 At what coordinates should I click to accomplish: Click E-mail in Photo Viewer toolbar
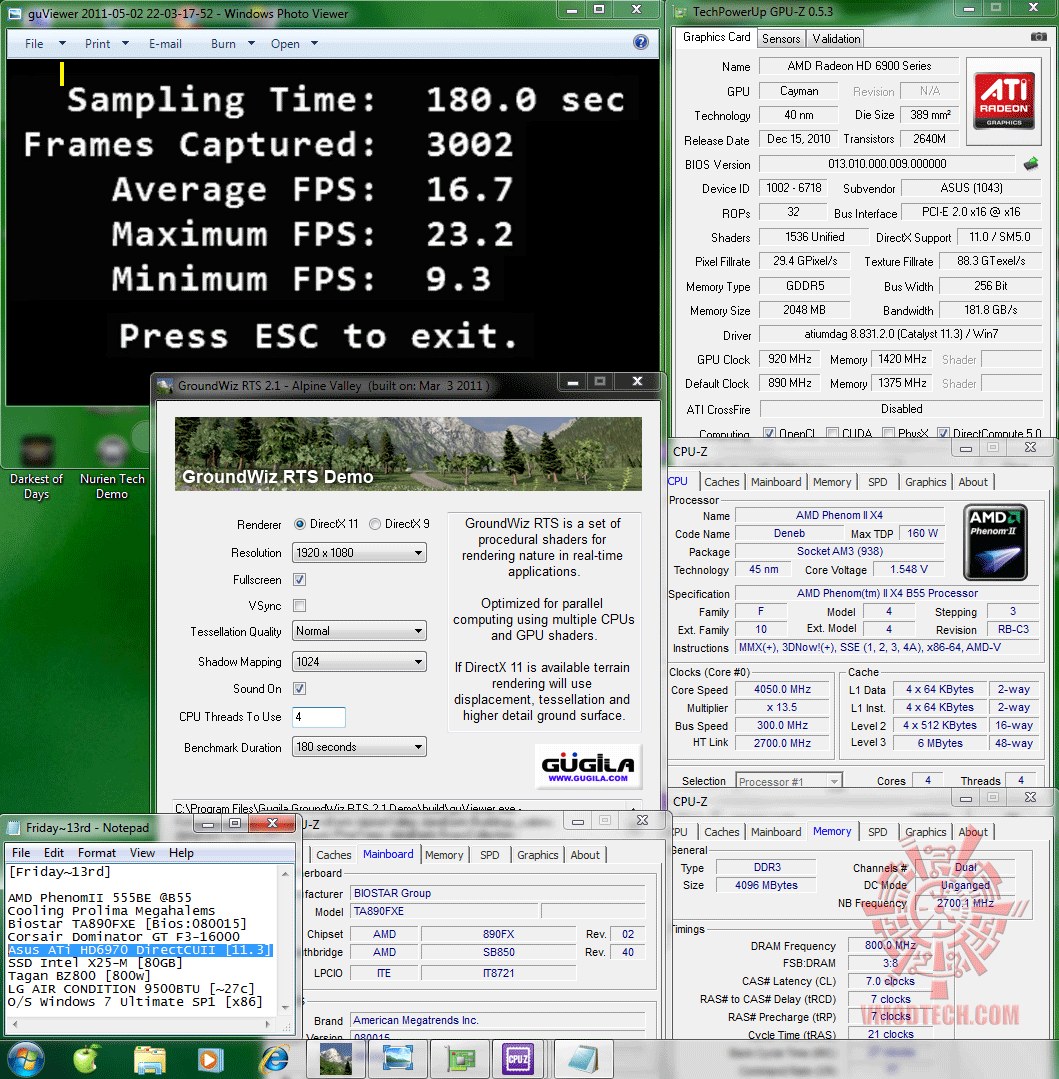pyautogui.click(x=165, y=43)
